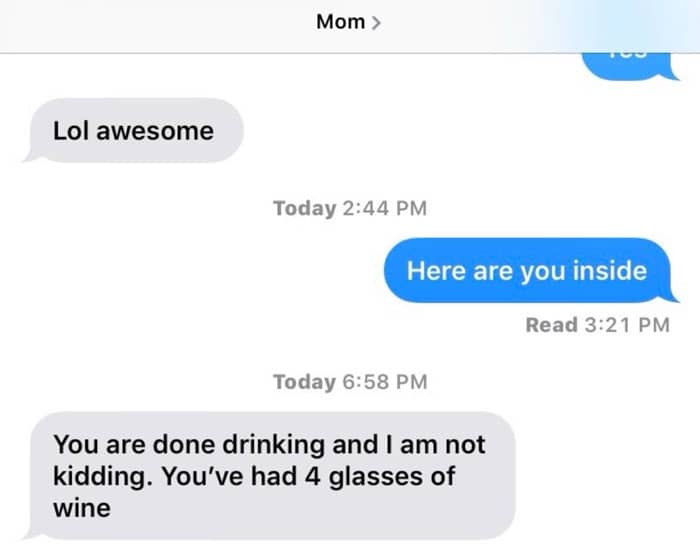This screenshot has width=700, height=556.
Task: Click "6:58 PM" time in lower timestamp
Action: click(384, 381)
